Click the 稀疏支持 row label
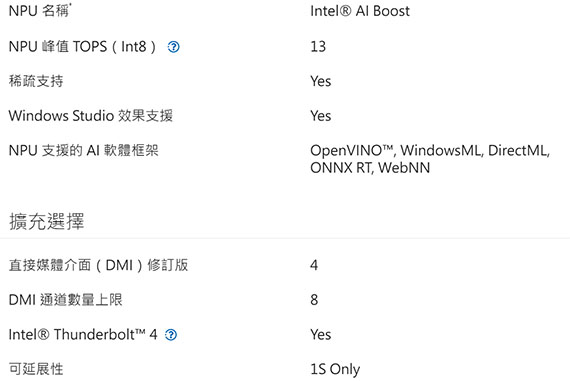 [36, 81]
